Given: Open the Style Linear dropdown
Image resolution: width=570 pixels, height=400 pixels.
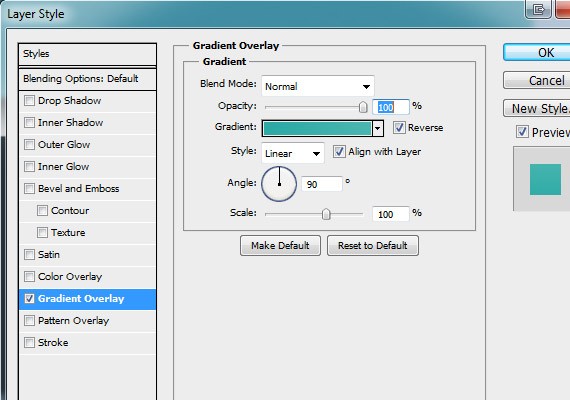Looking at the screenshot, I should pyautogui.click(x=292, y=153).
